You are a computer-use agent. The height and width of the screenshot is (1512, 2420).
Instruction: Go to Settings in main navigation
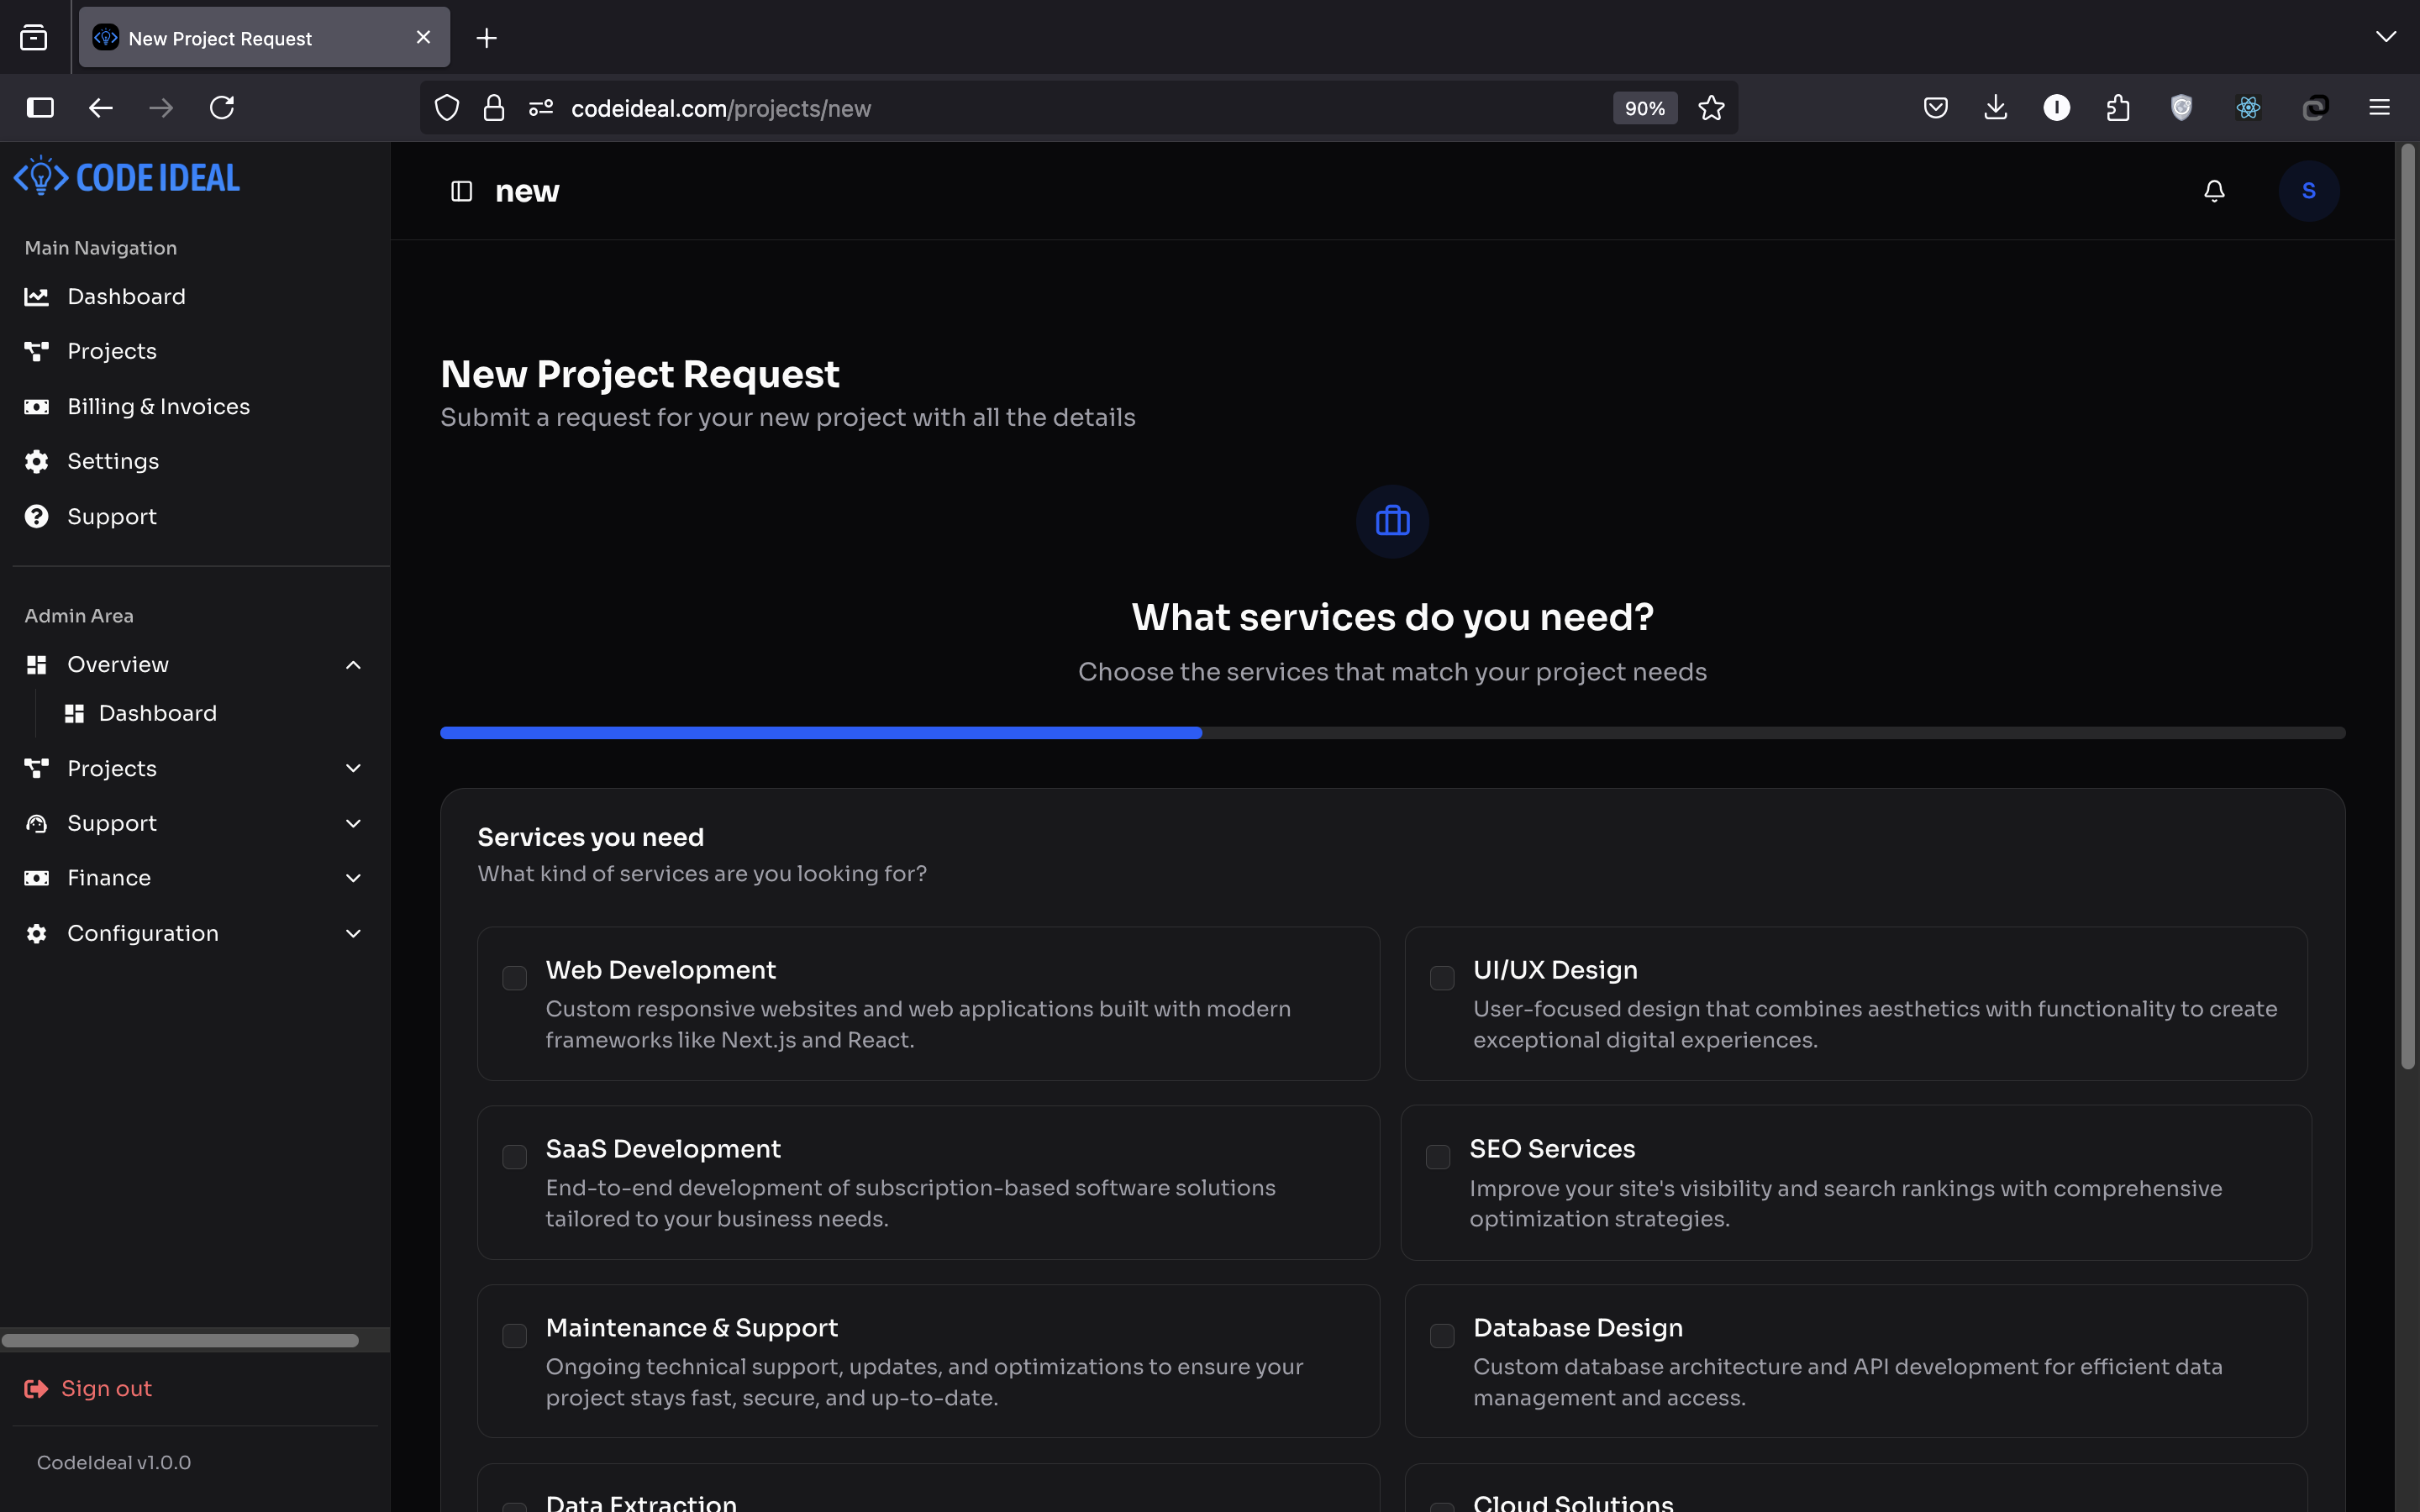(x=113, y=461)
